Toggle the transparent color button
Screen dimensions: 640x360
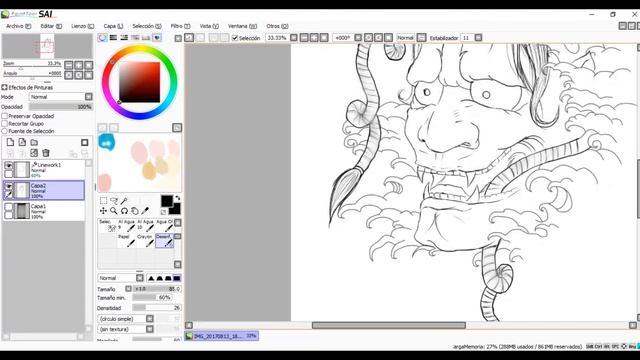point(163,212)
